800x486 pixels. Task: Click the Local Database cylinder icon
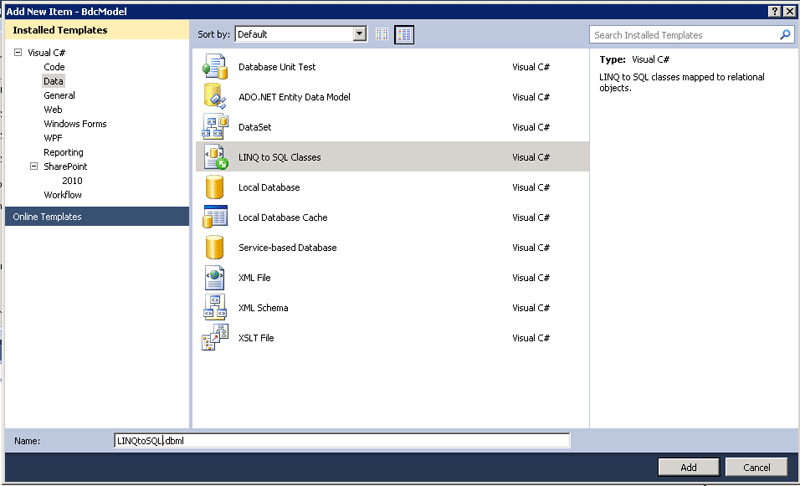215,187
